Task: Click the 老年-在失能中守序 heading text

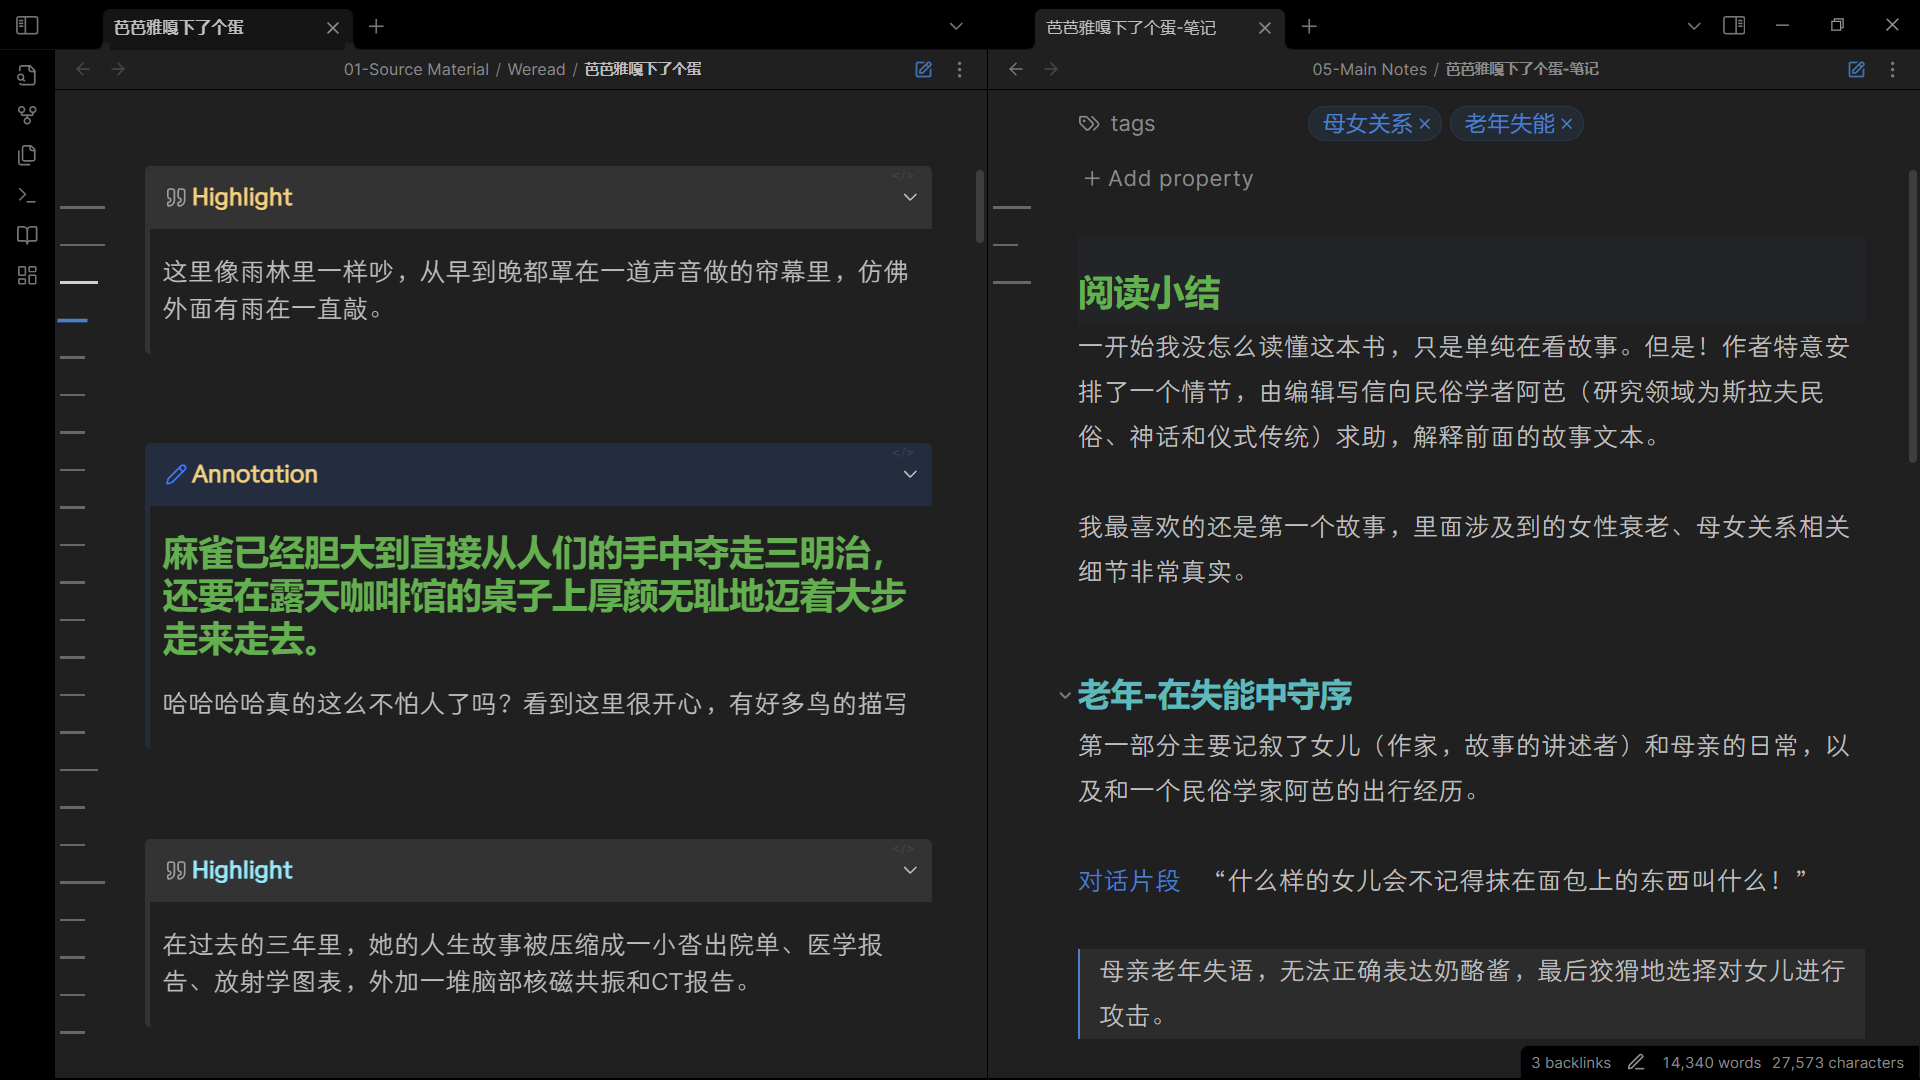Action: [1215, 695]
